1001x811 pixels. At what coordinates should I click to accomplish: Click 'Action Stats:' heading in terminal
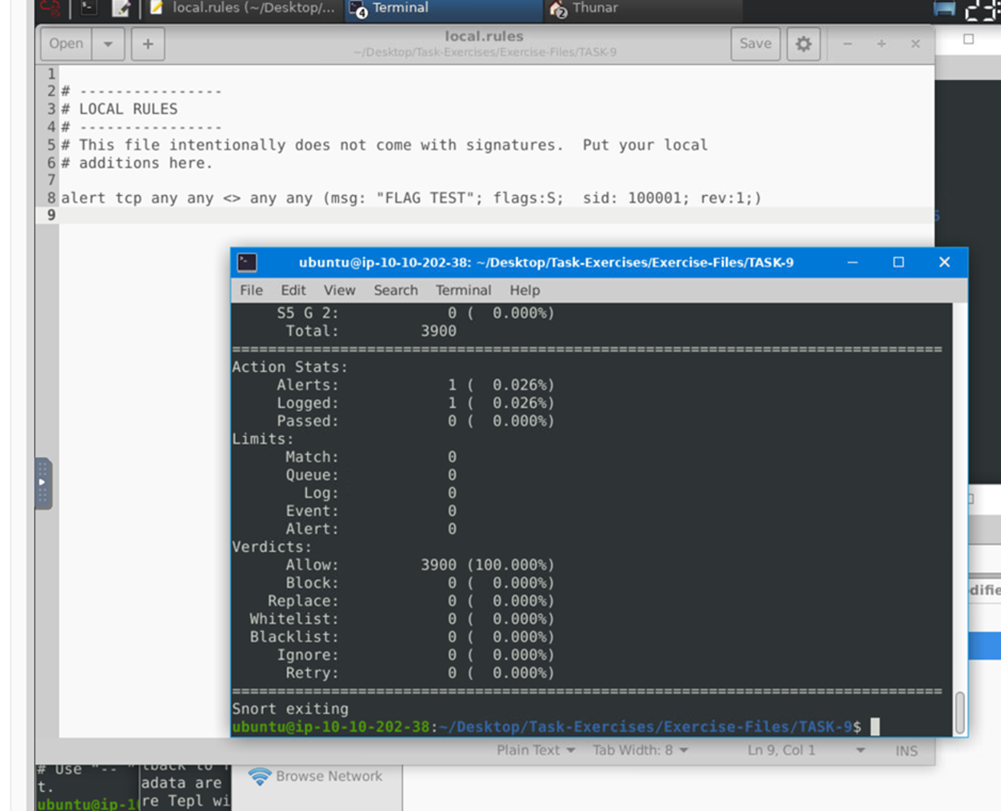coord(290,367)
